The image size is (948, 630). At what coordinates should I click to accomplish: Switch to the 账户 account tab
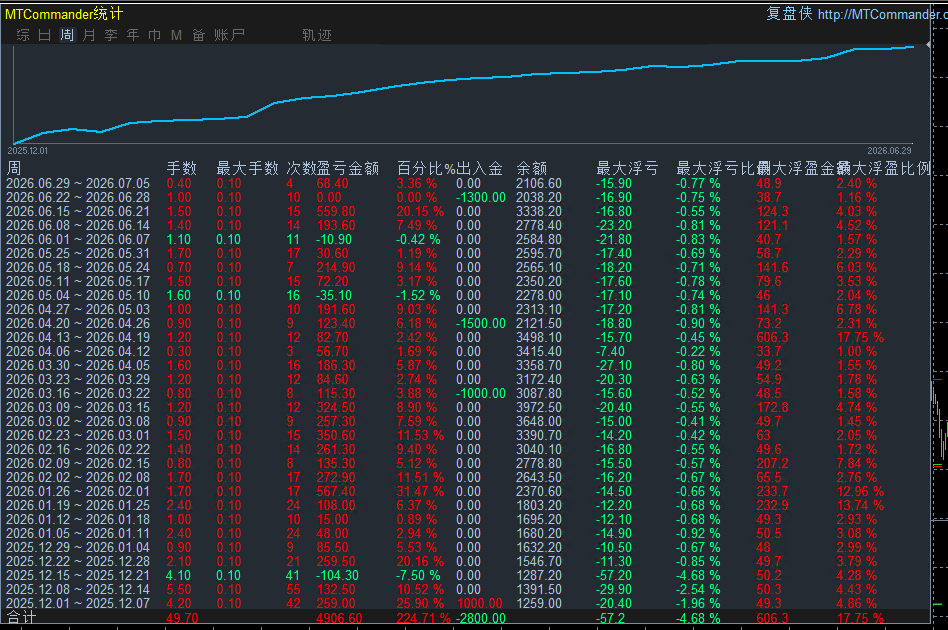point(229,35)
